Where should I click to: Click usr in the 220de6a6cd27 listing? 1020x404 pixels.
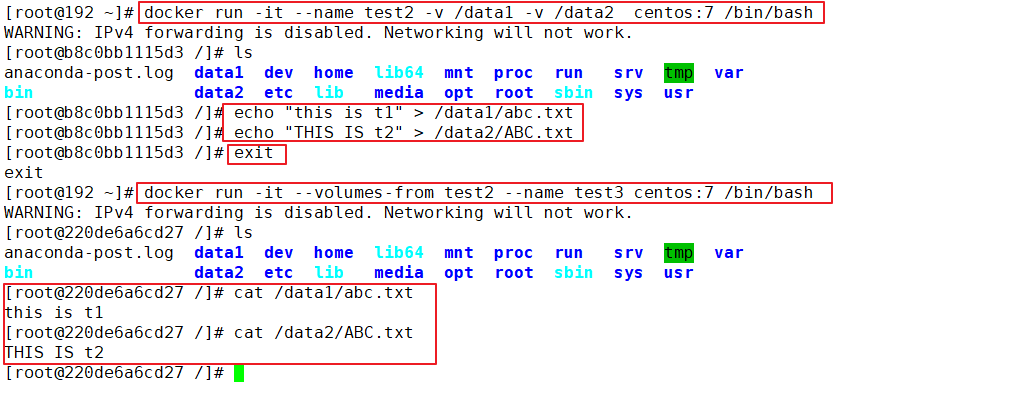click(678, 273)
